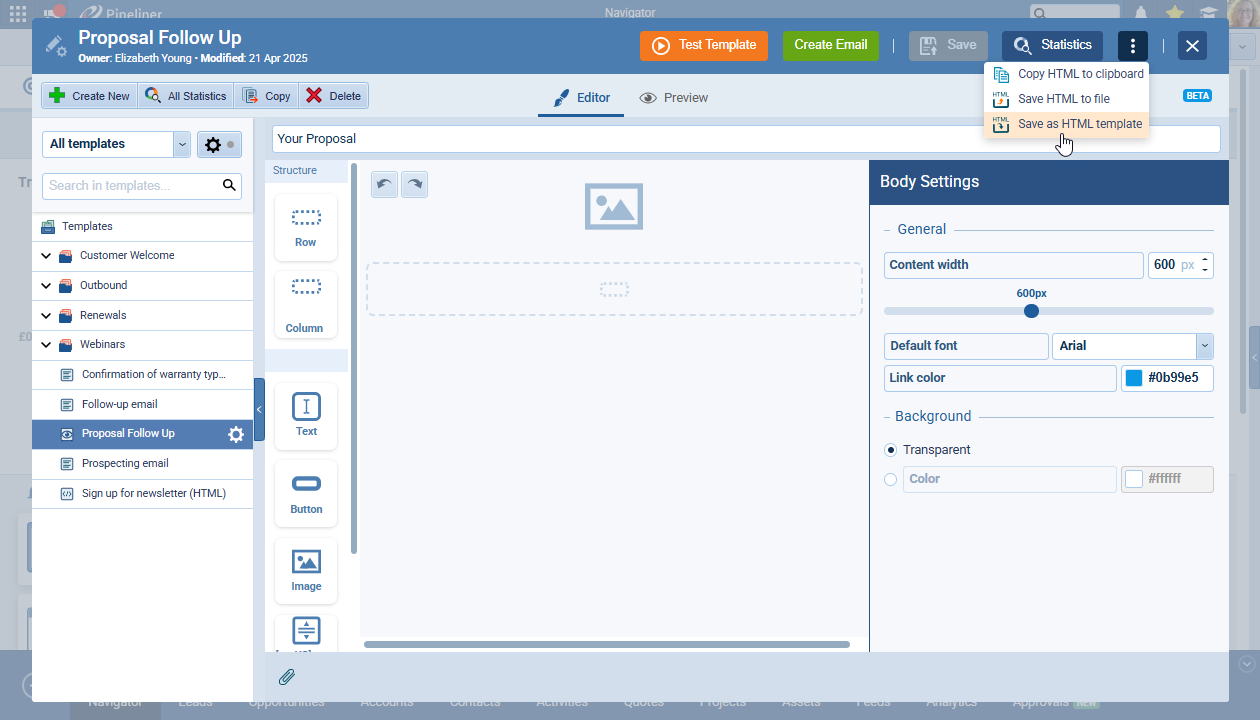1260x720 pixels.
Task: Click the undo arrow in the editor
Action: pos(384,184)
